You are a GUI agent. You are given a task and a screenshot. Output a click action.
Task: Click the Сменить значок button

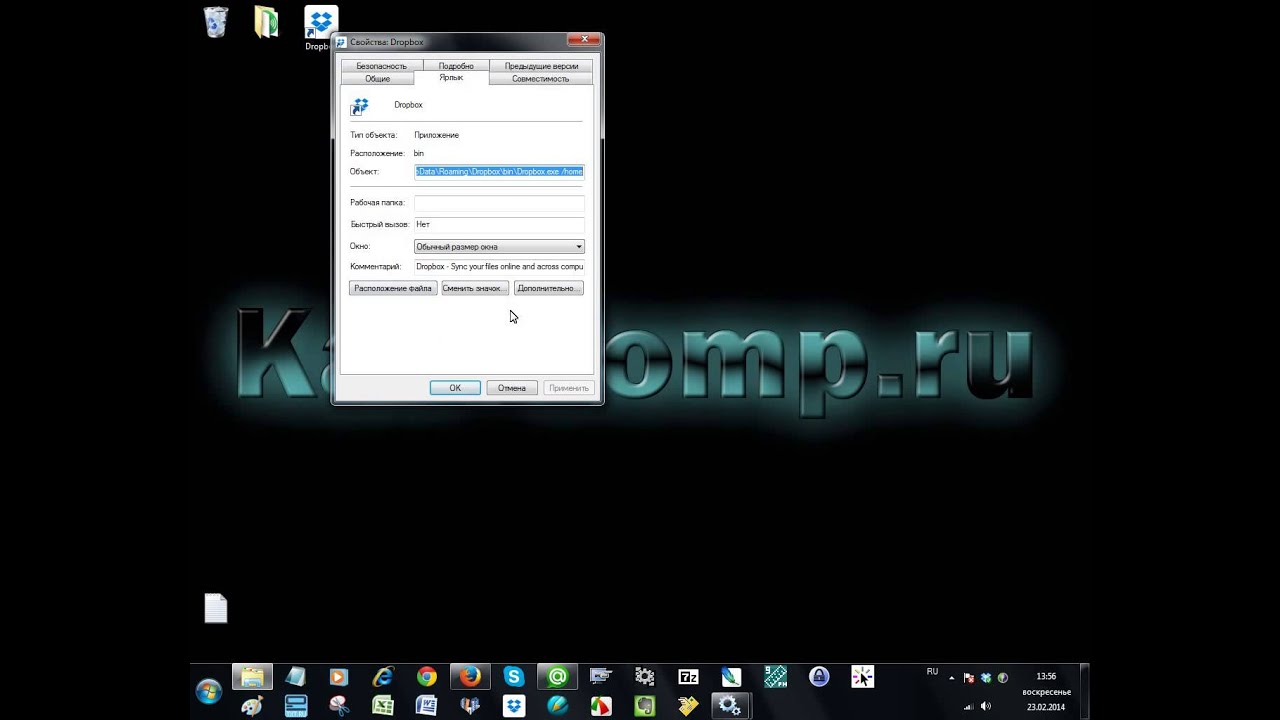tap(474, 288)
